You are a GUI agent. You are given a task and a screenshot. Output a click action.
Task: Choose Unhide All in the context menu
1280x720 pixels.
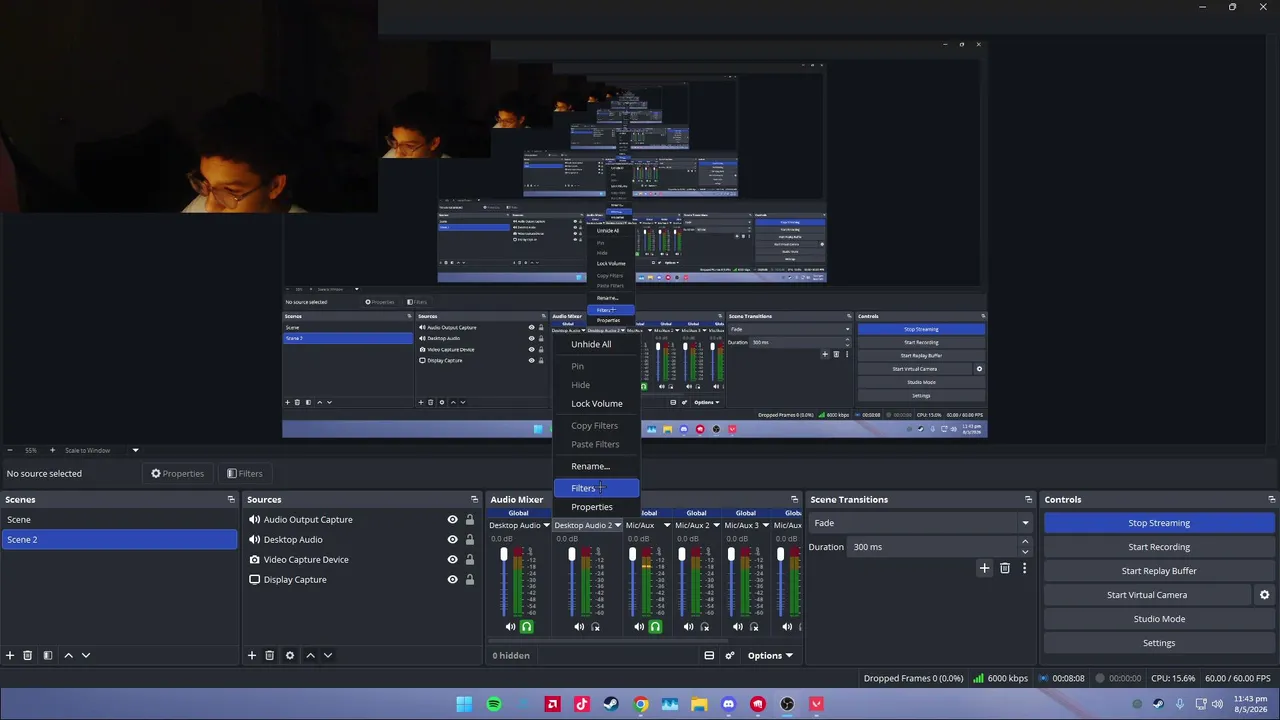pos(591,344)
